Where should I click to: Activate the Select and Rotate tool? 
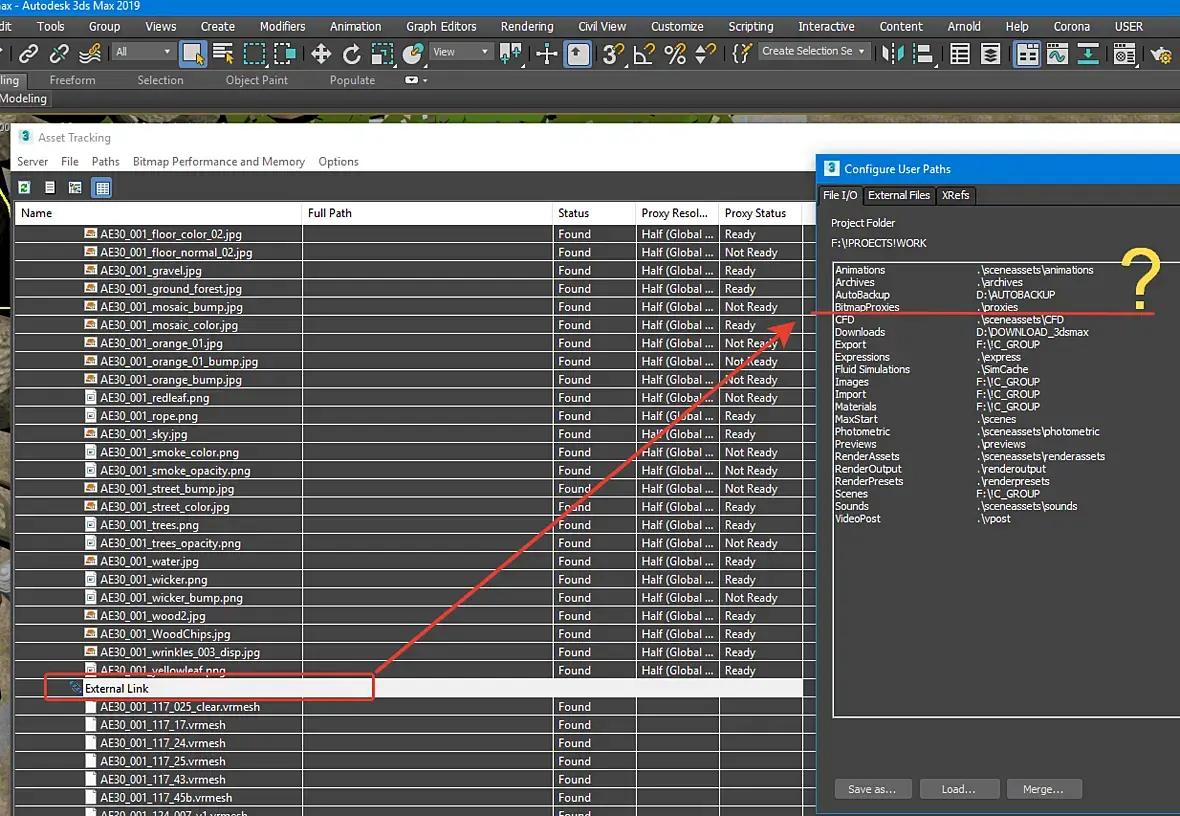[351, 53]
